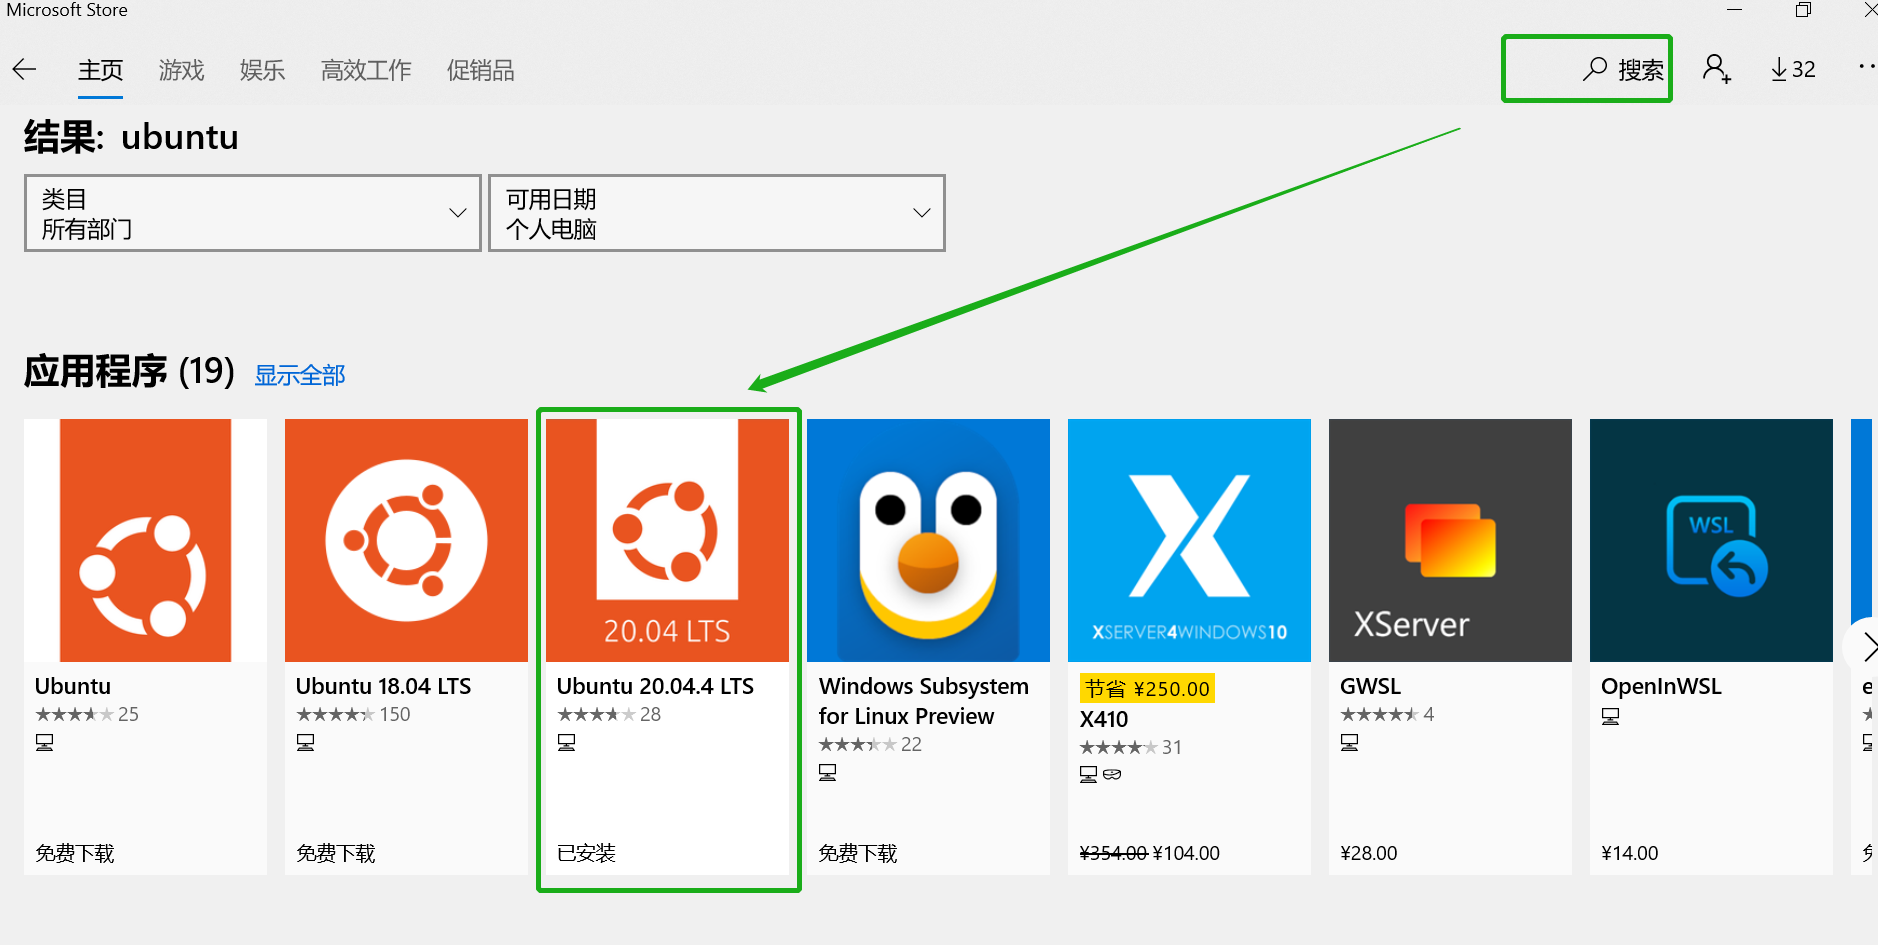Image resolution: width=1878 pixels, height=945 pixels.
Task: Minimize the Microsoft Store window
Action: click(x=1735, y=10)
